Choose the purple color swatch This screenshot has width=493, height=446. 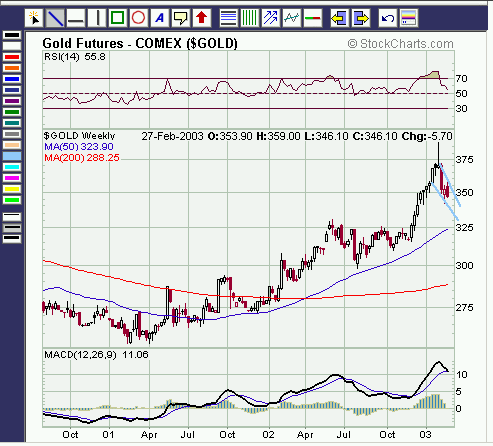(12, 101)
